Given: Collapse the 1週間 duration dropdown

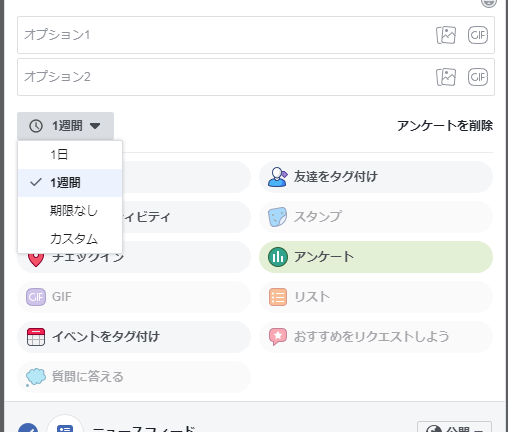Looking at the screenshot, I should pos(65,126).
